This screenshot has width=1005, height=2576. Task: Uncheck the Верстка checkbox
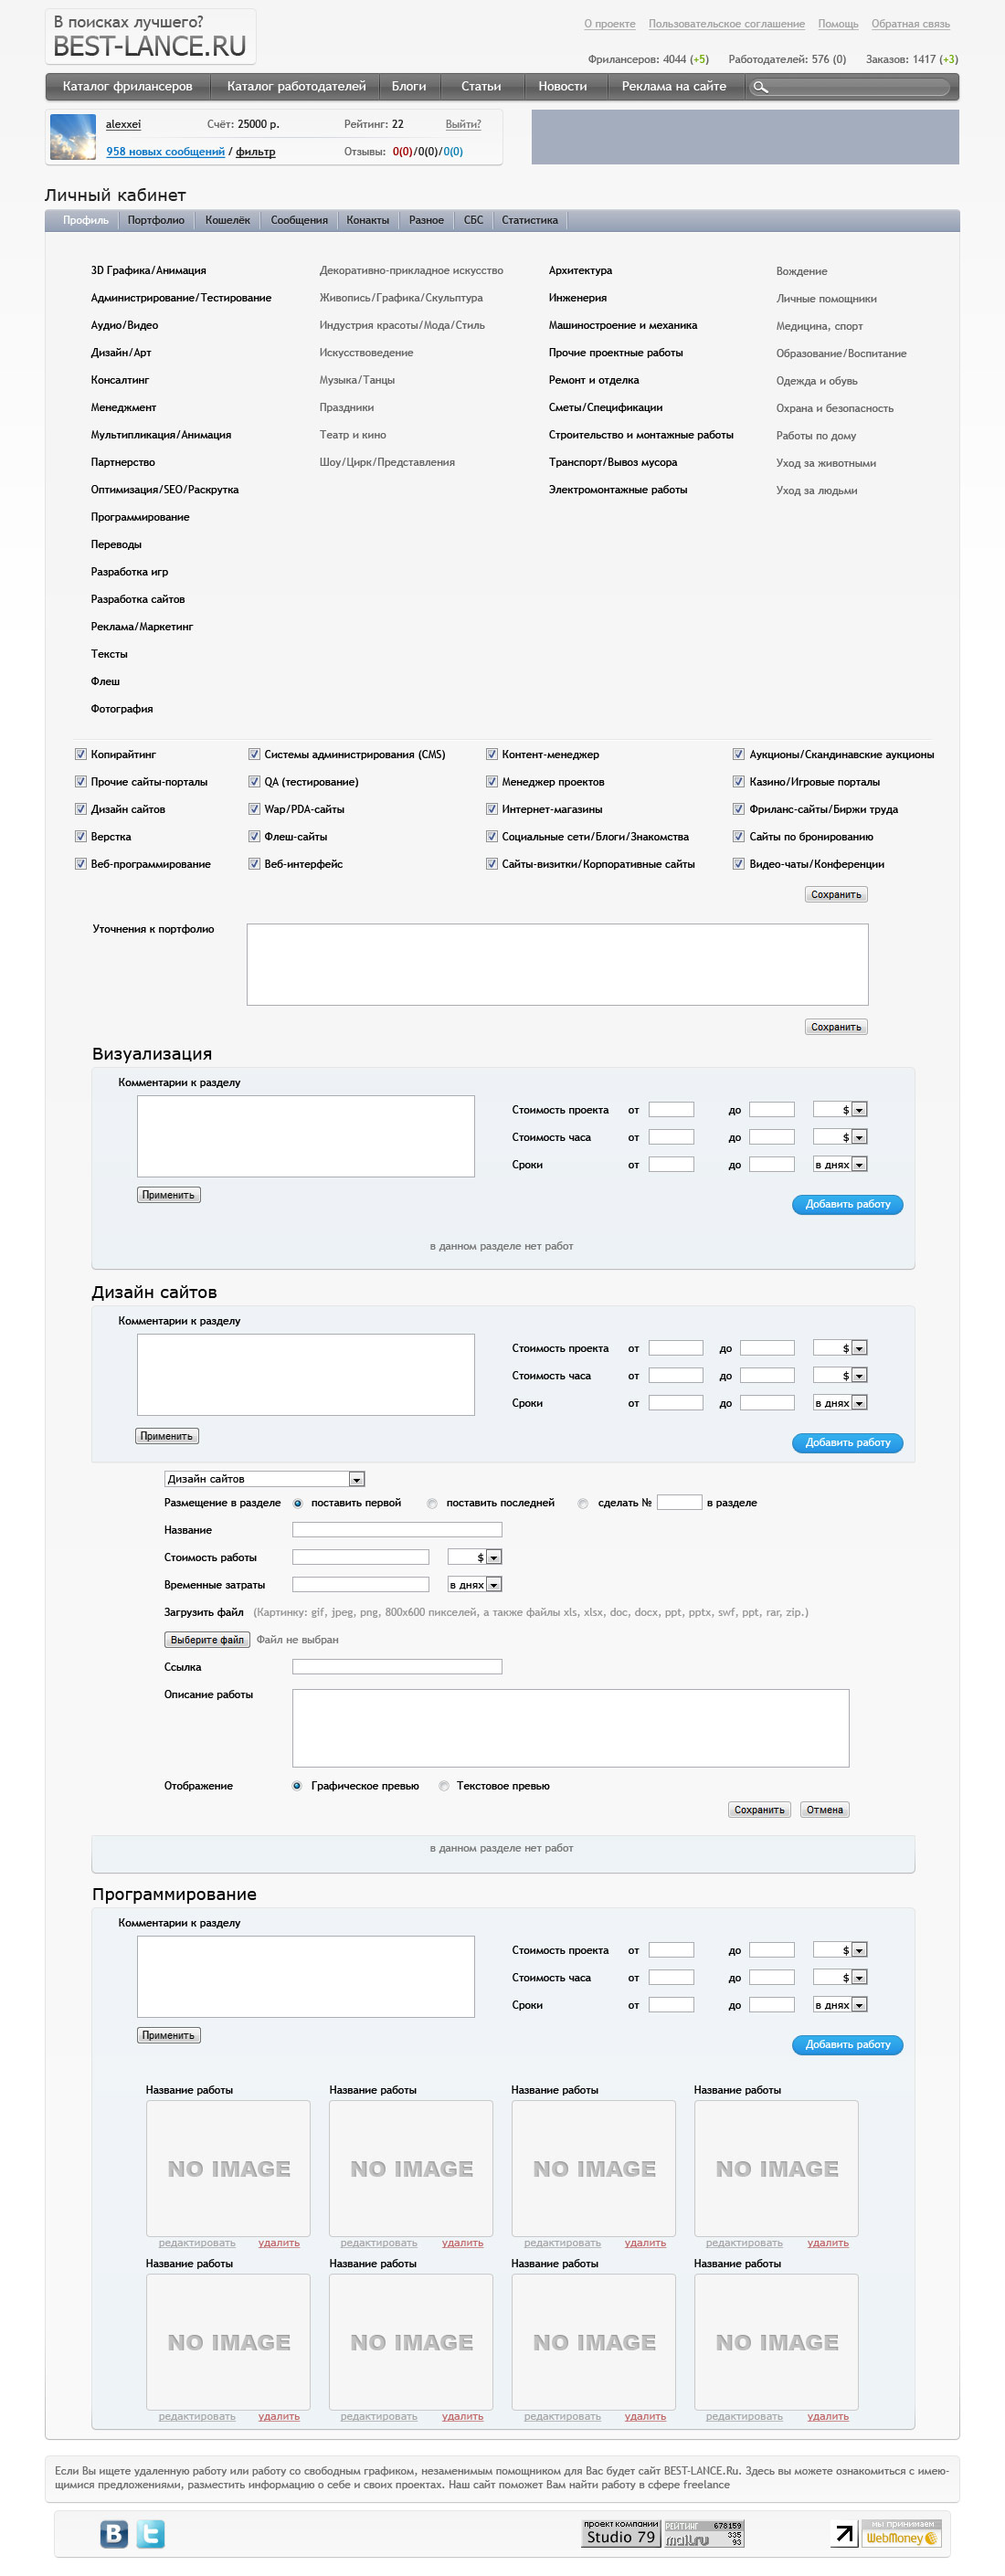(x=81, y=836)
